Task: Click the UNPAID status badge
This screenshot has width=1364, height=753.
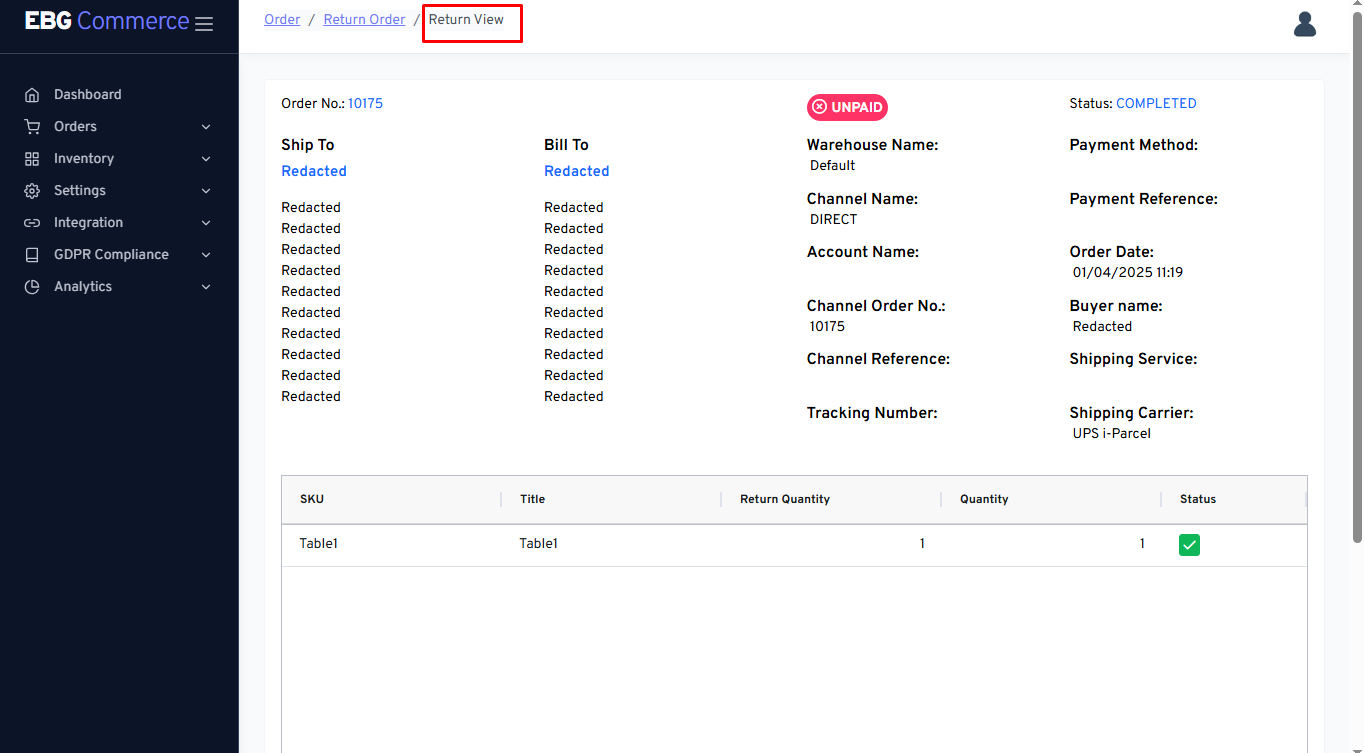Action: pyautogui.click(x=847, y=107)
